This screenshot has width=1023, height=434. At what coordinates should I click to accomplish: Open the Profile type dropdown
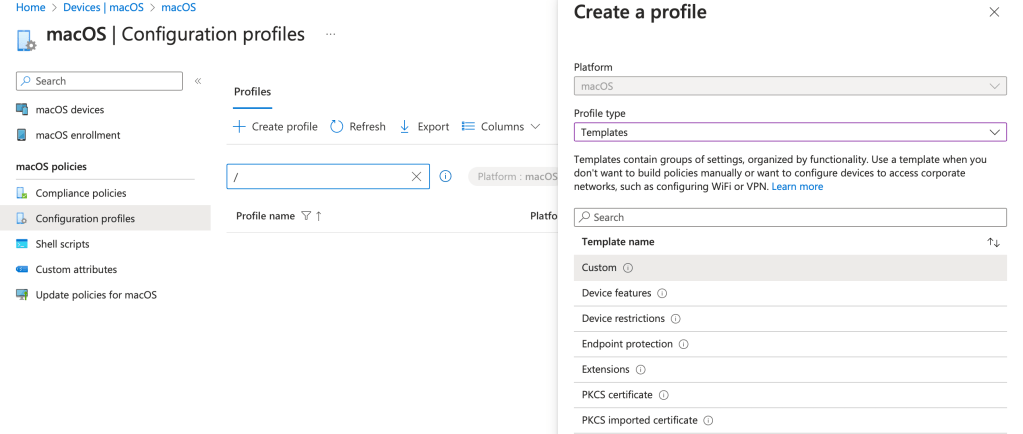[x=789, y=132]
